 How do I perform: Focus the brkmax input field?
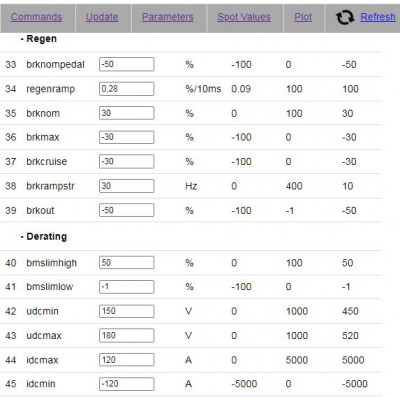pos(127,137)
